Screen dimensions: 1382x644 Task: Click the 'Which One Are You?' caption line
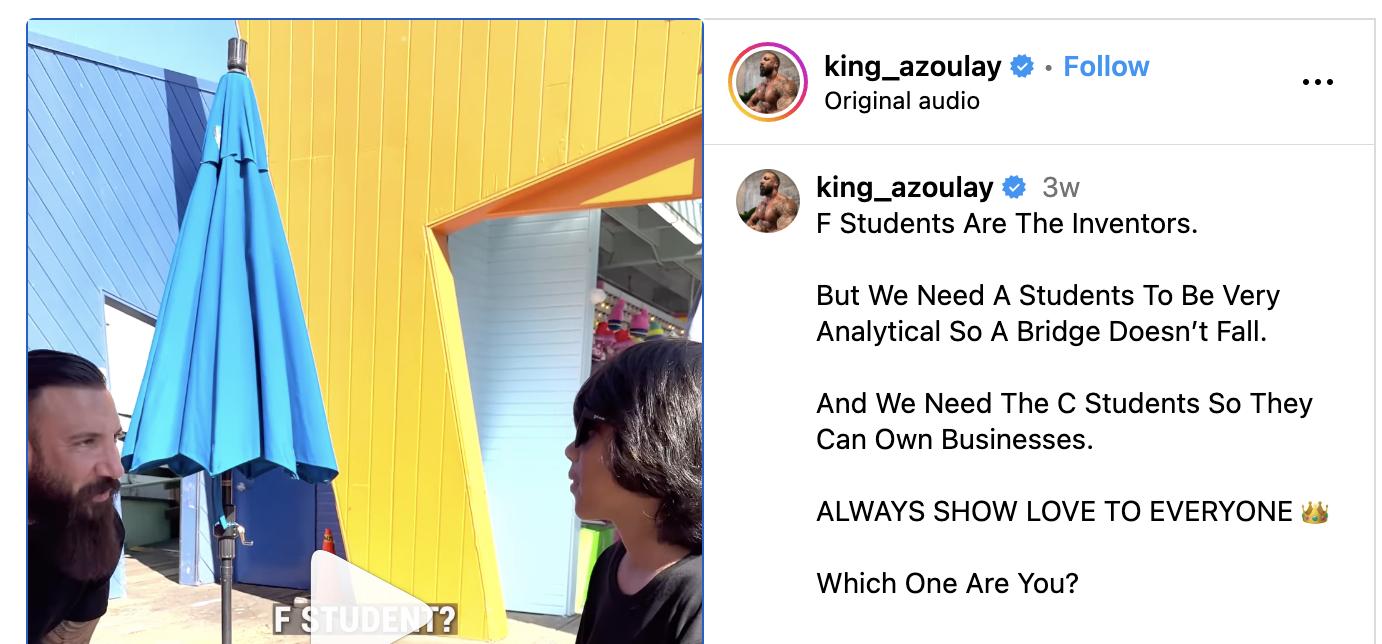point(947,584)
